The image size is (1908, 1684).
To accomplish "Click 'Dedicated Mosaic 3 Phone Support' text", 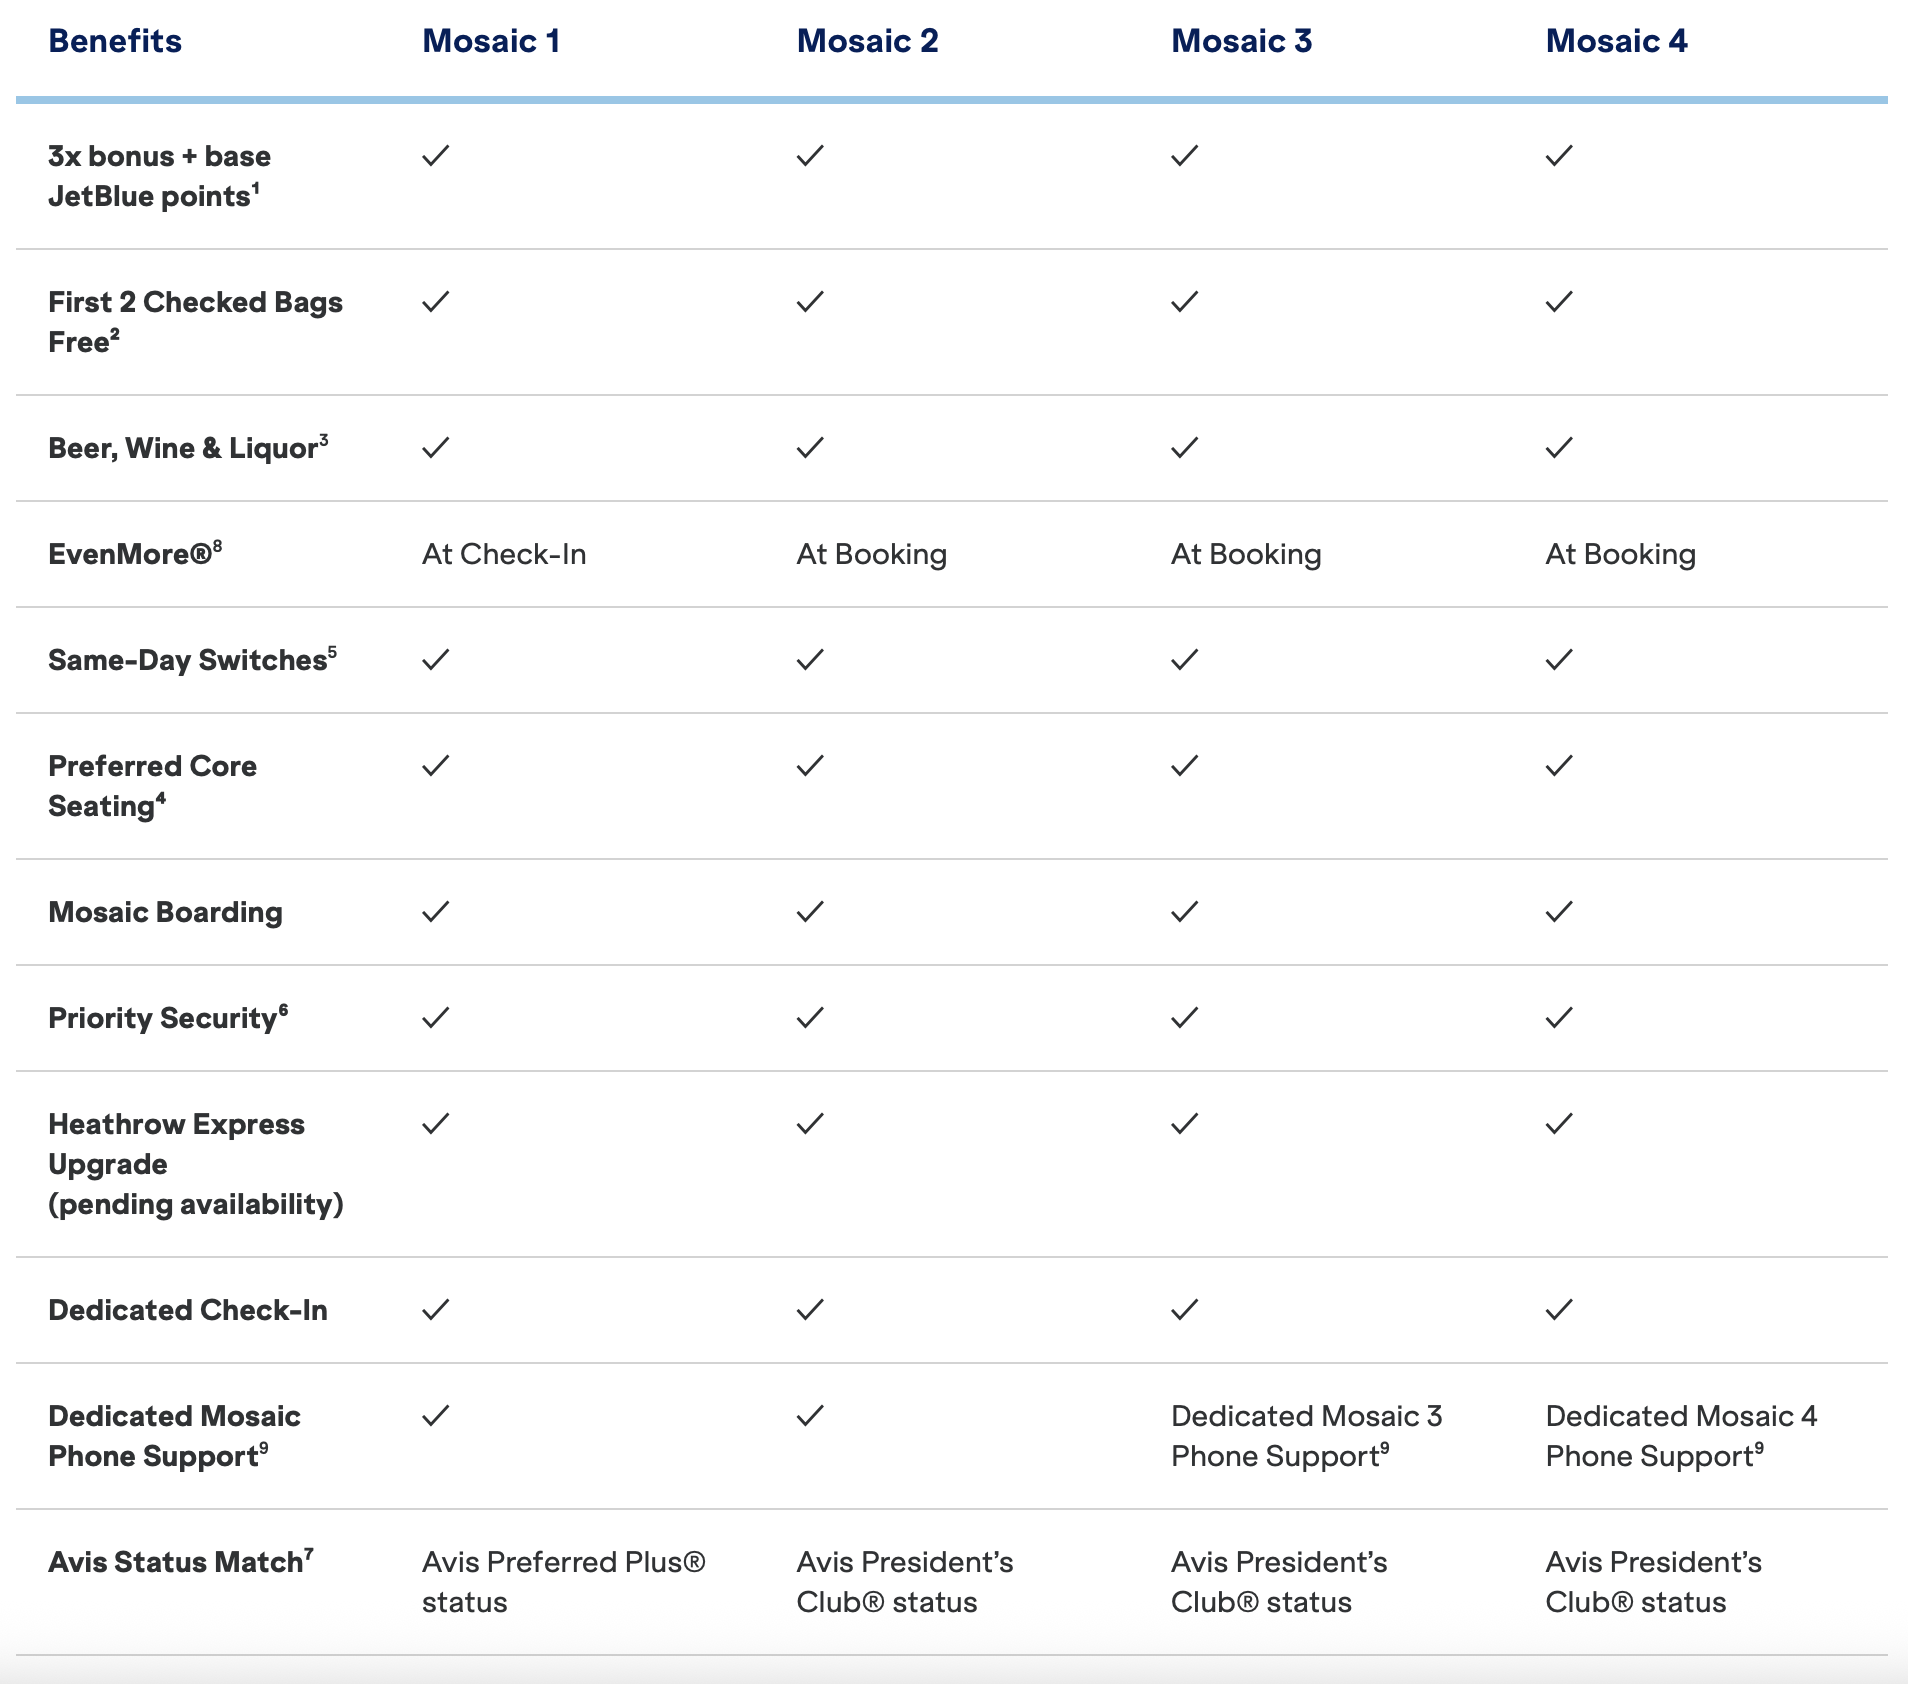I will [x=1306, y=1436].
